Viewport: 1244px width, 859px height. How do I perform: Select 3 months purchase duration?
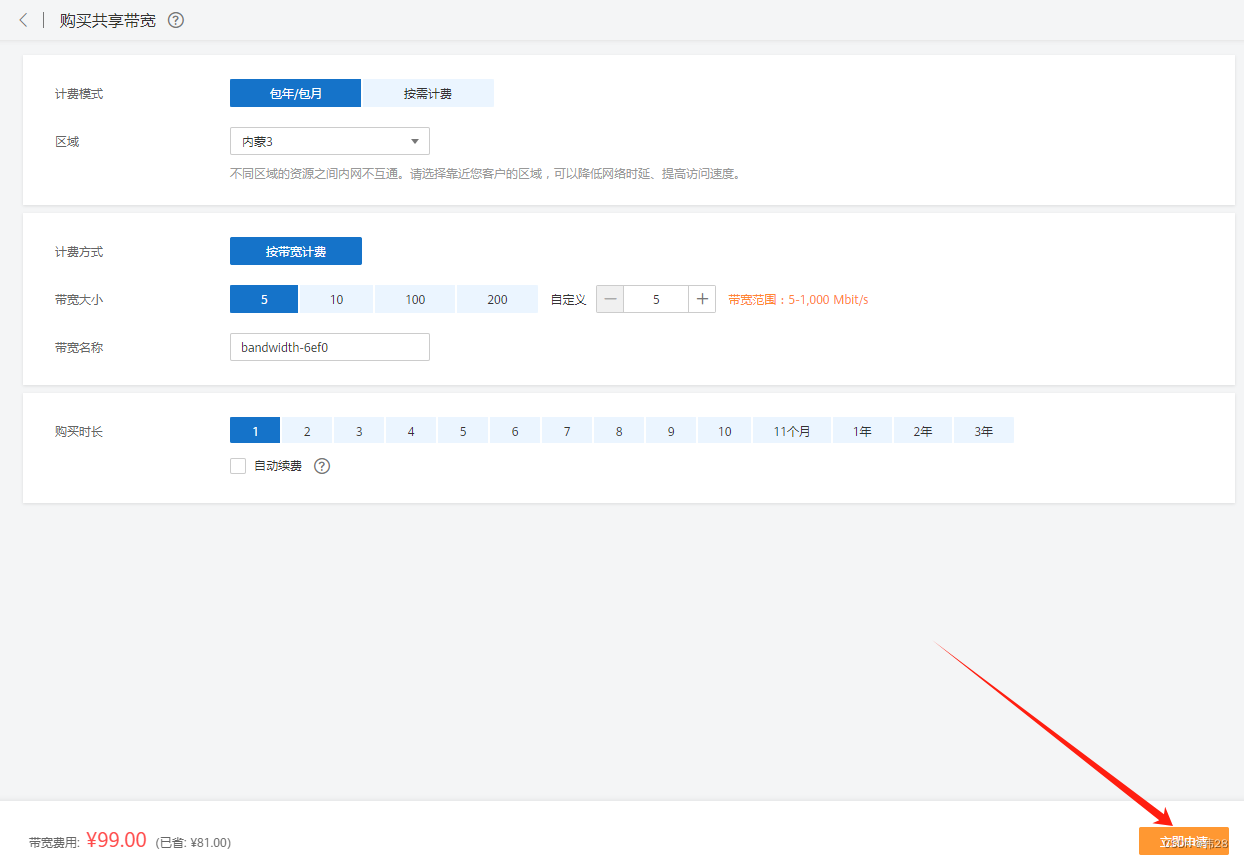[x=359, y=432]
